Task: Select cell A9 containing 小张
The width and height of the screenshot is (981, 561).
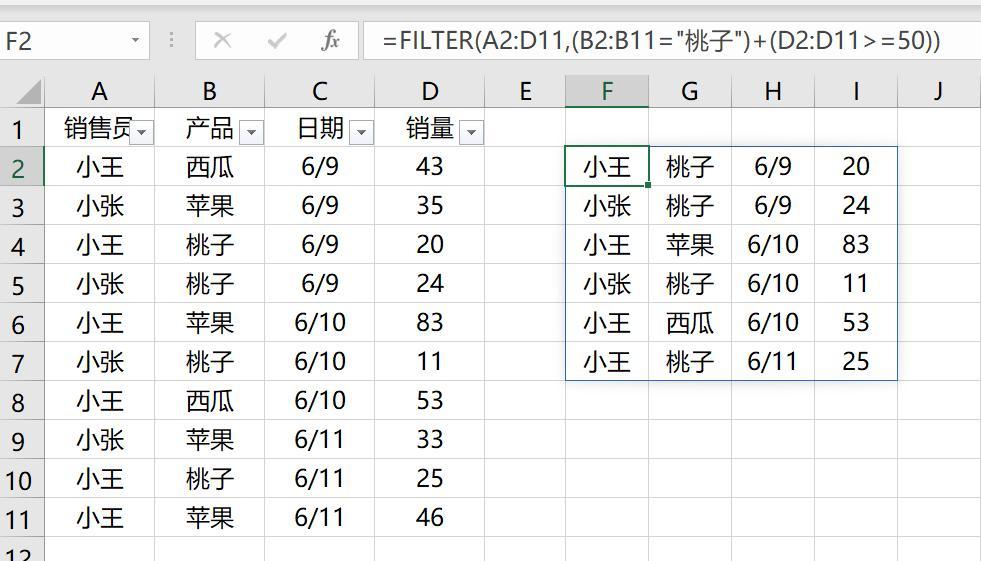Action: (99, 440)
